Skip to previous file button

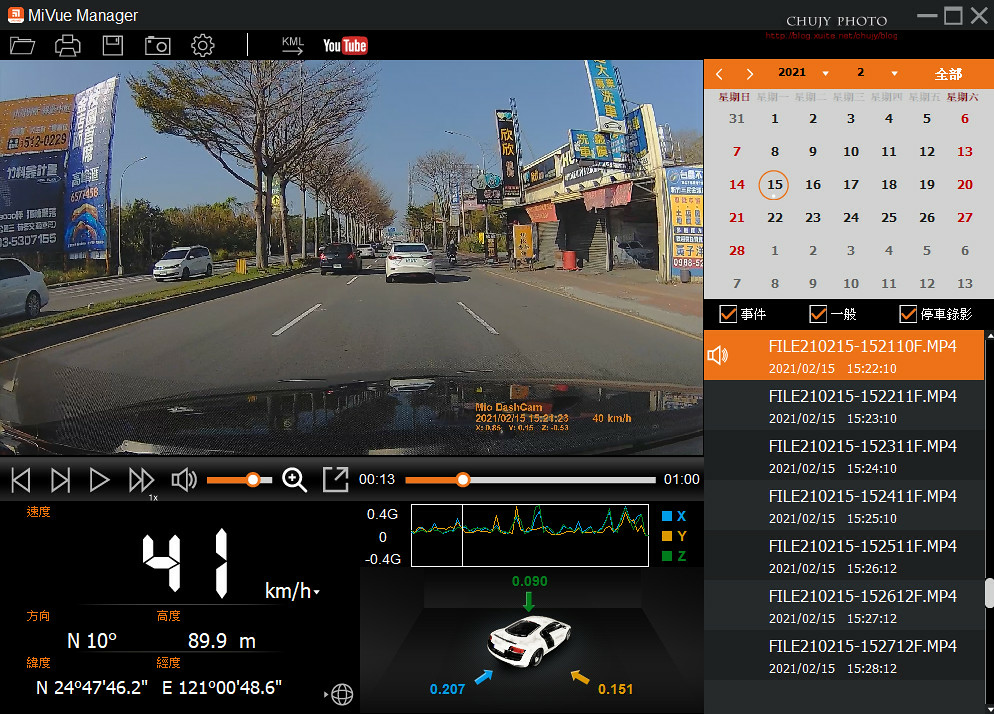(21, 480)
